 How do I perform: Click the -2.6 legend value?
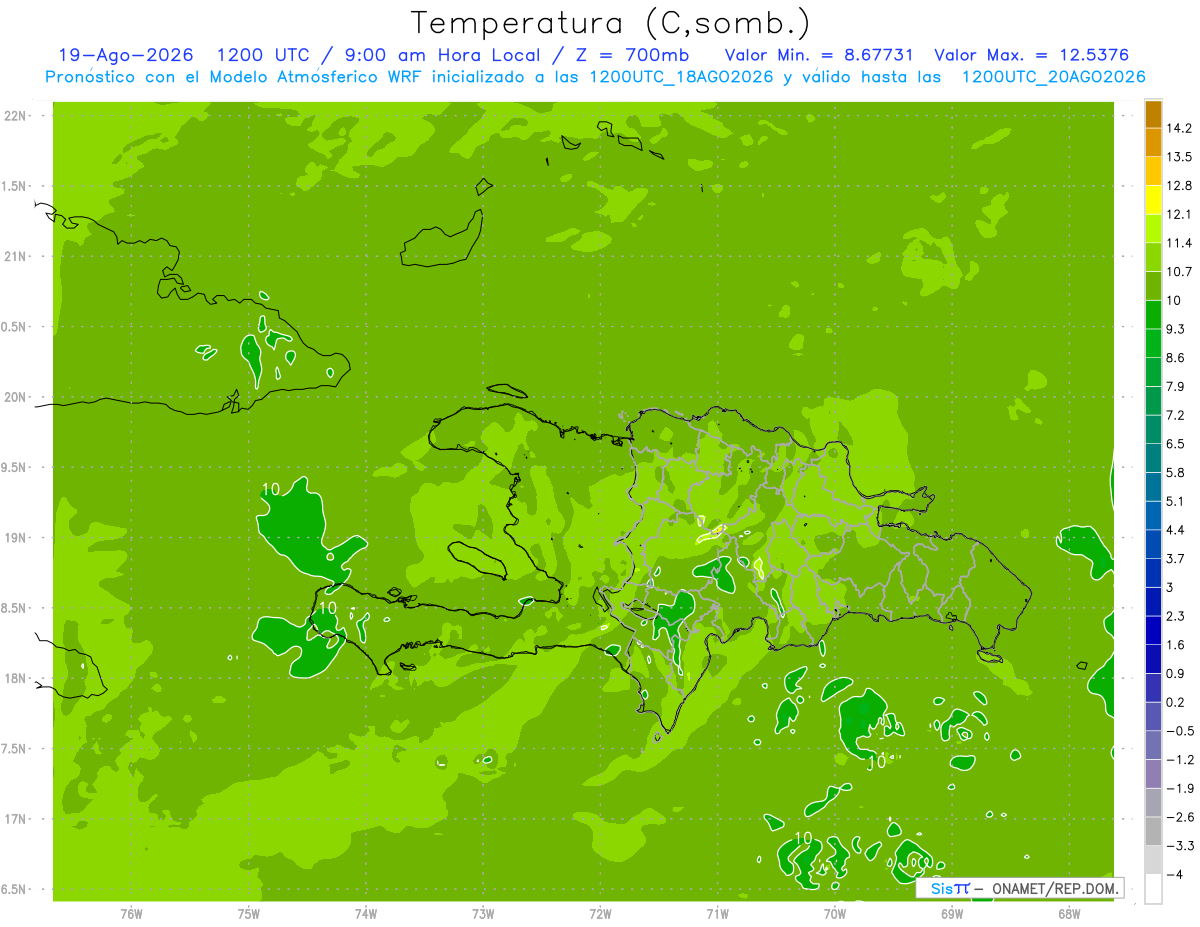pyautogui.click(x=1181, y=817)
